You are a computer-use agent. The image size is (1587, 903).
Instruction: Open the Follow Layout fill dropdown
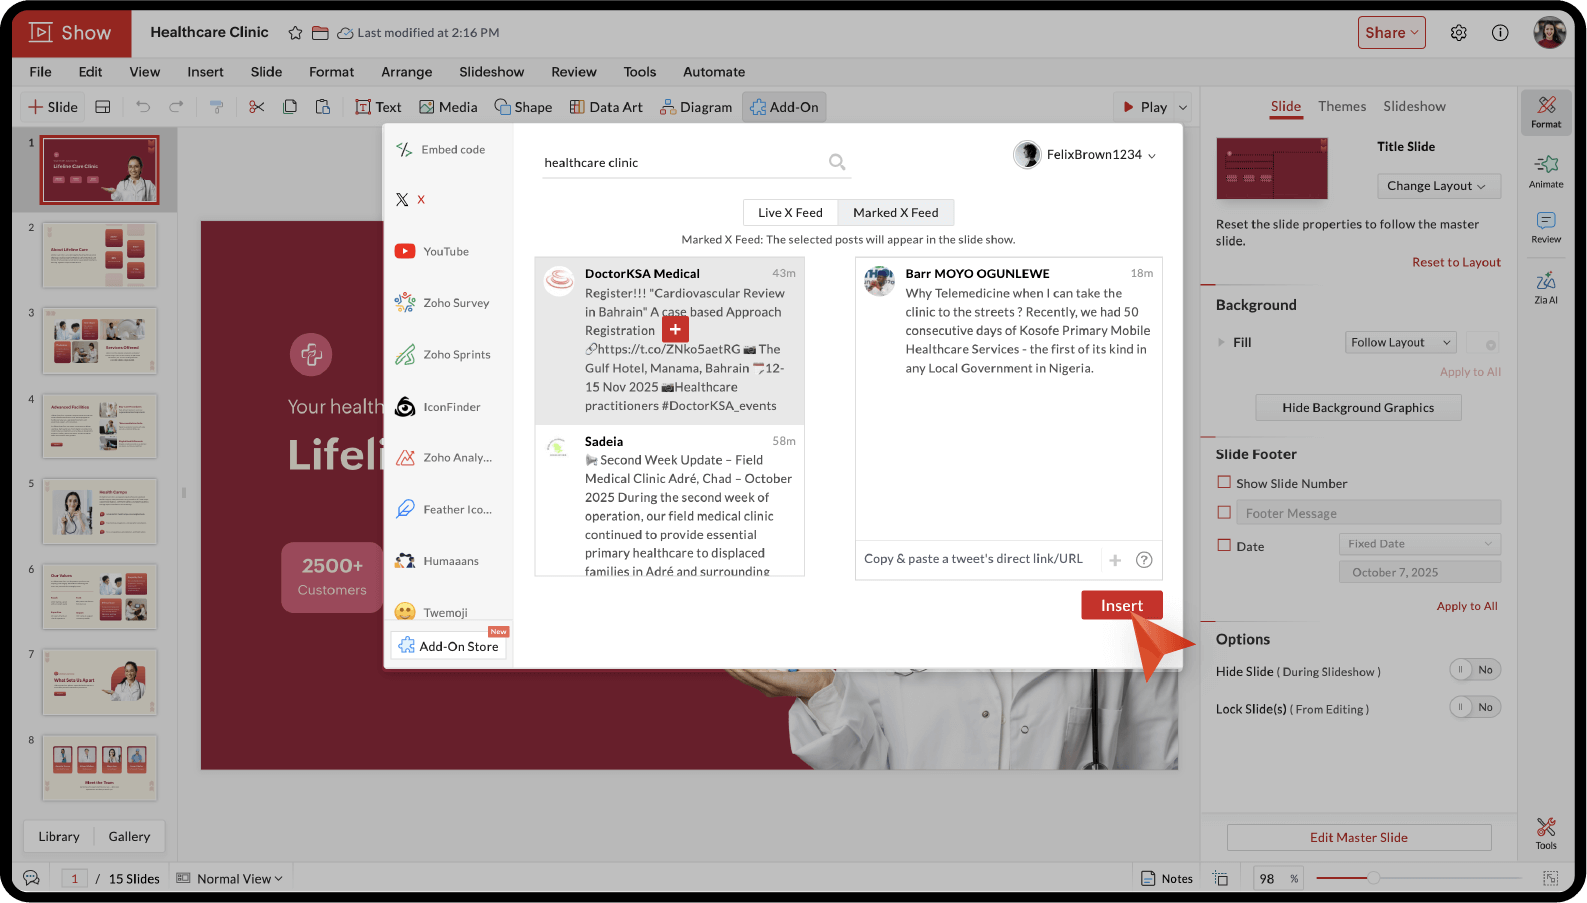pyautogui.click(x=1400, y=343)
